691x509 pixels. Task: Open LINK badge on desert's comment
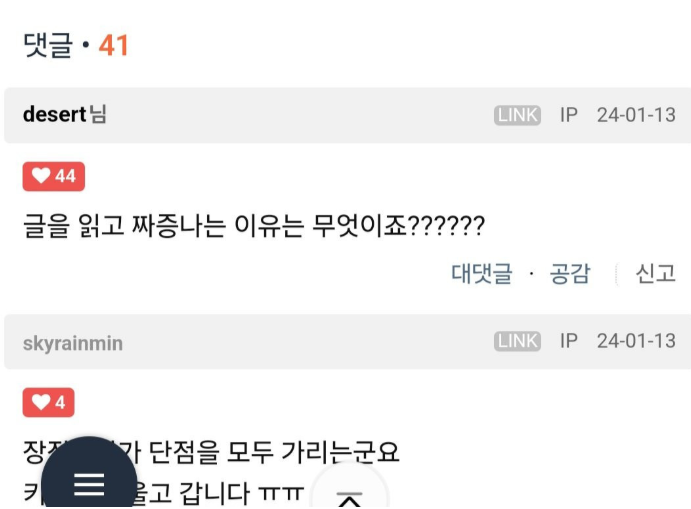click(517, 115)
